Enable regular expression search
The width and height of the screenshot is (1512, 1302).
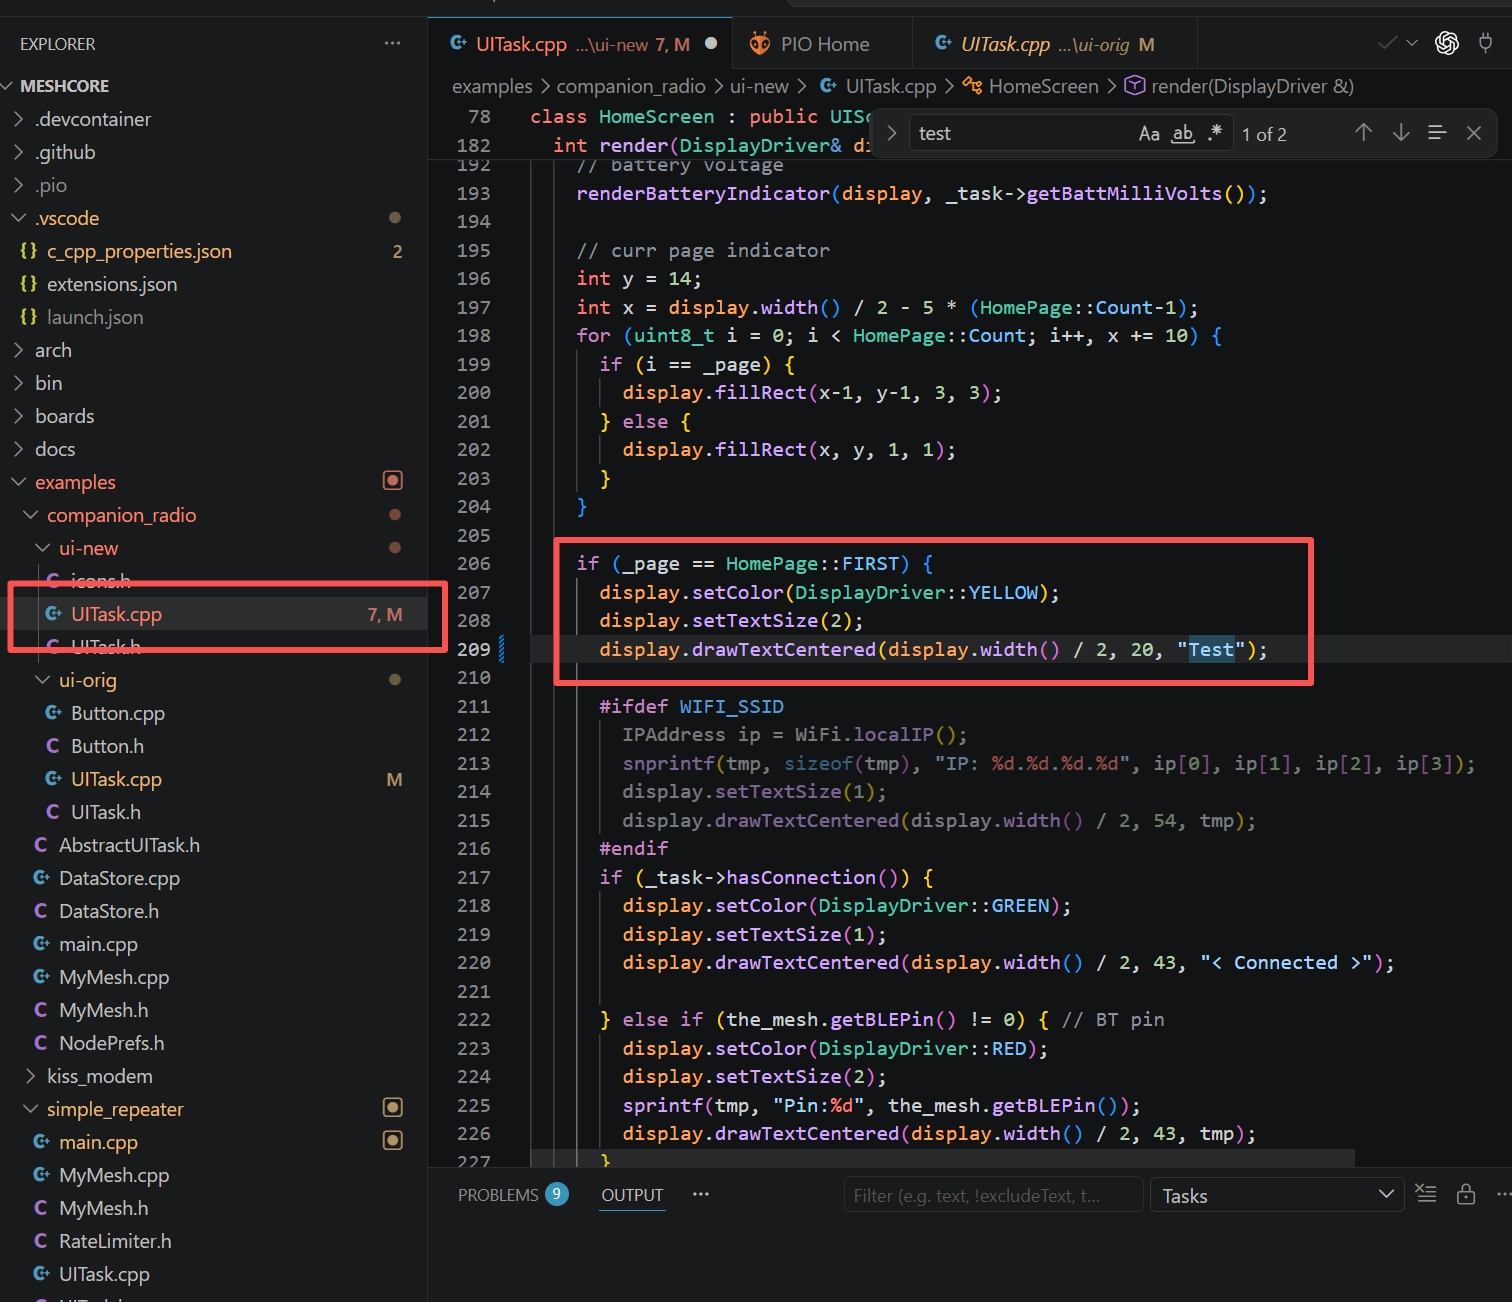coord(1215,133)
